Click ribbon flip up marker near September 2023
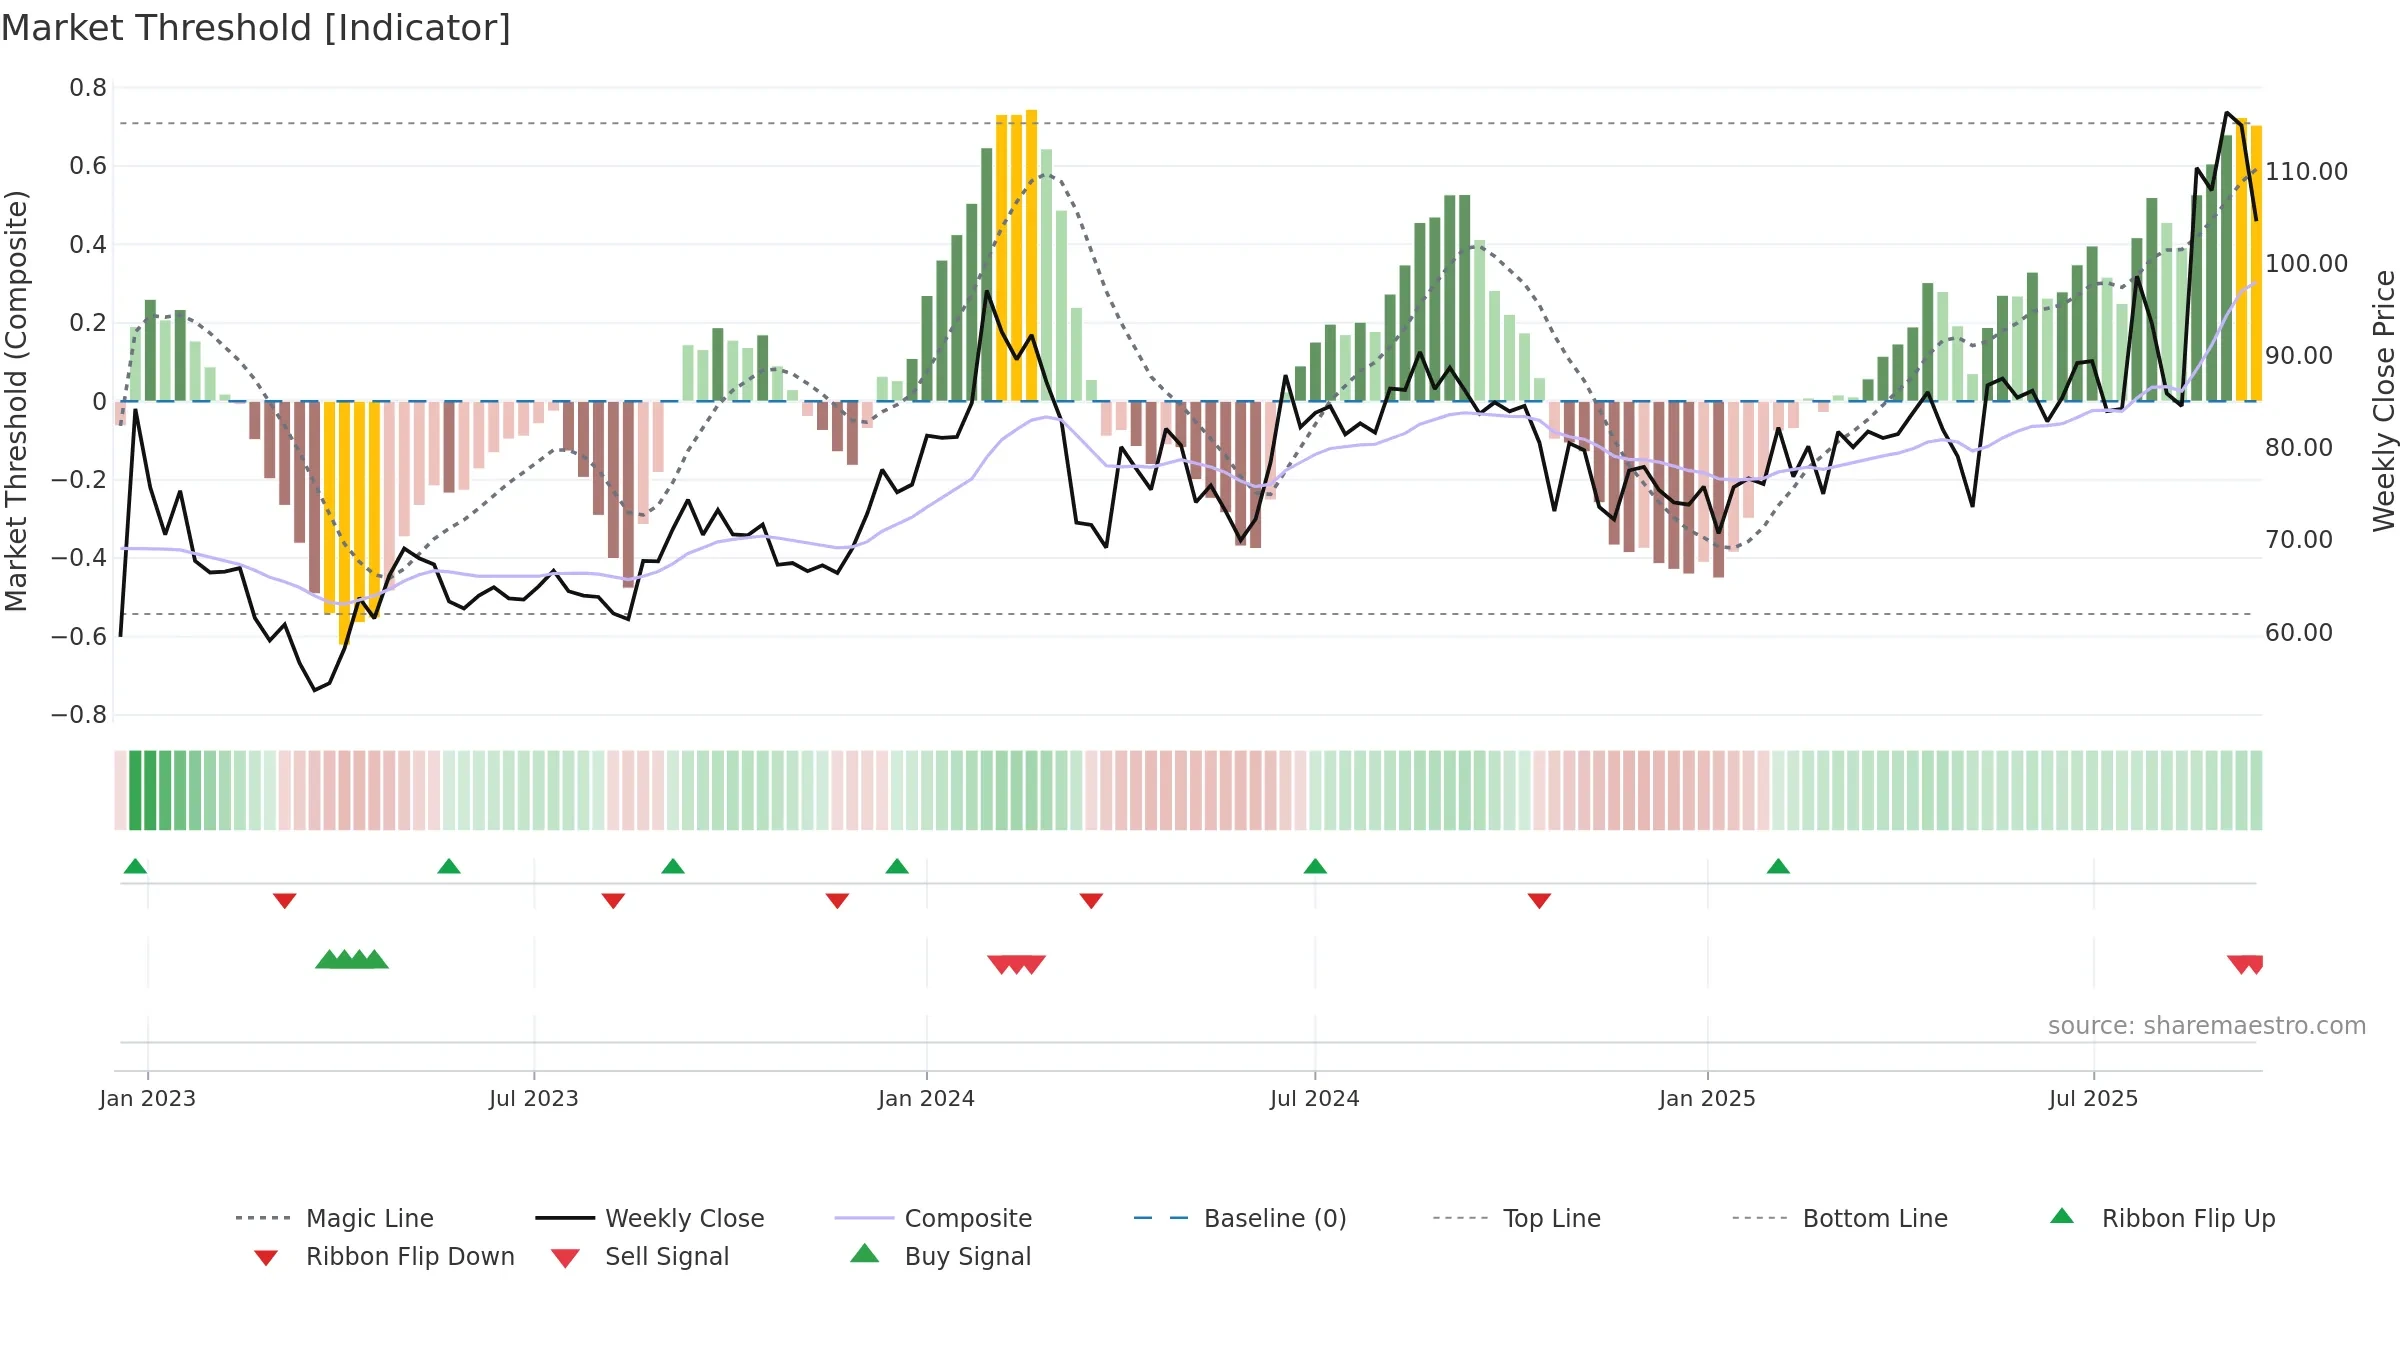The width and height of the screenshot is (2400, 1350). pyautogui.click(x=673, y=866)
